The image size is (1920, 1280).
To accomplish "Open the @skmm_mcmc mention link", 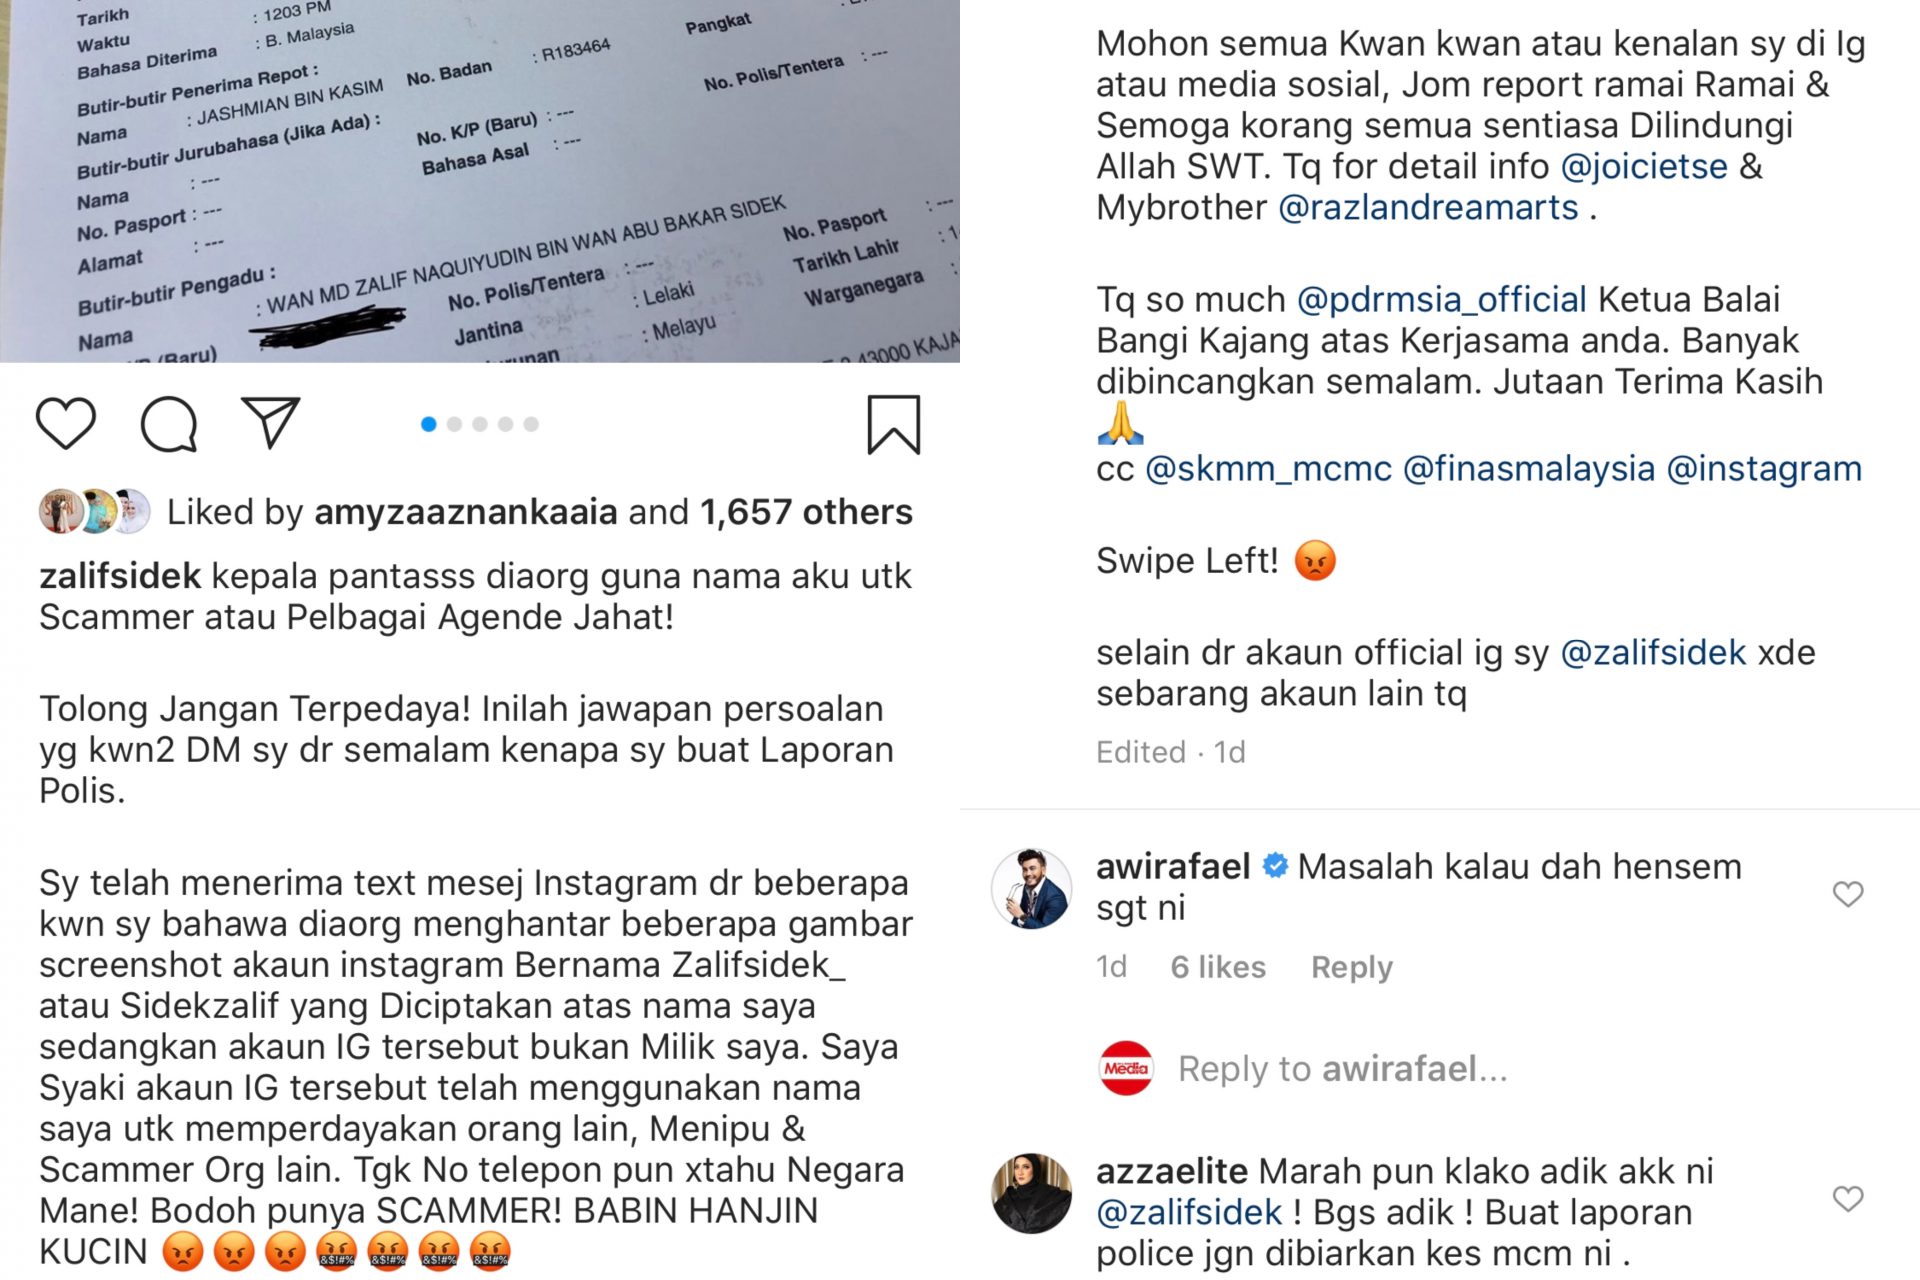I will click(1268, 469).
